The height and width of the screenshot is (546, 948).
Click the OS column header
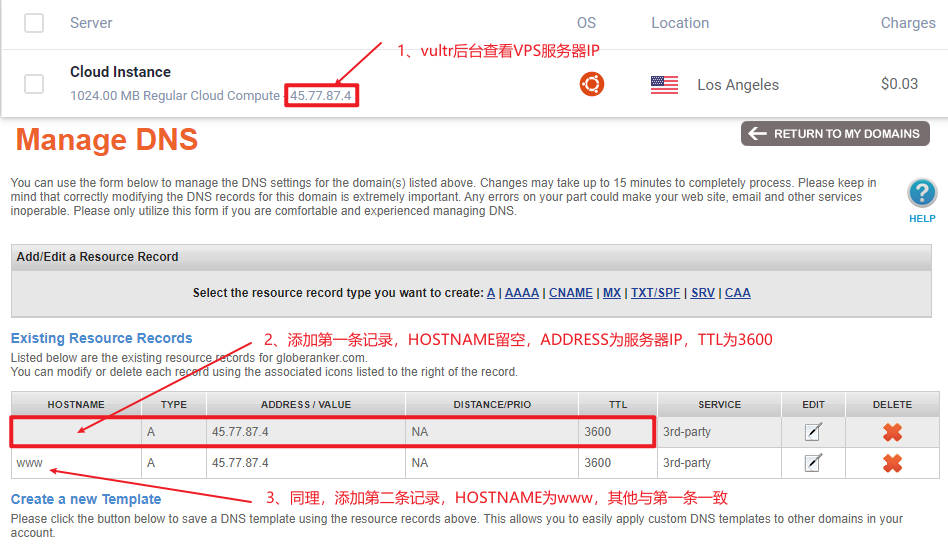pyautogui.click(x=586, y=23)
